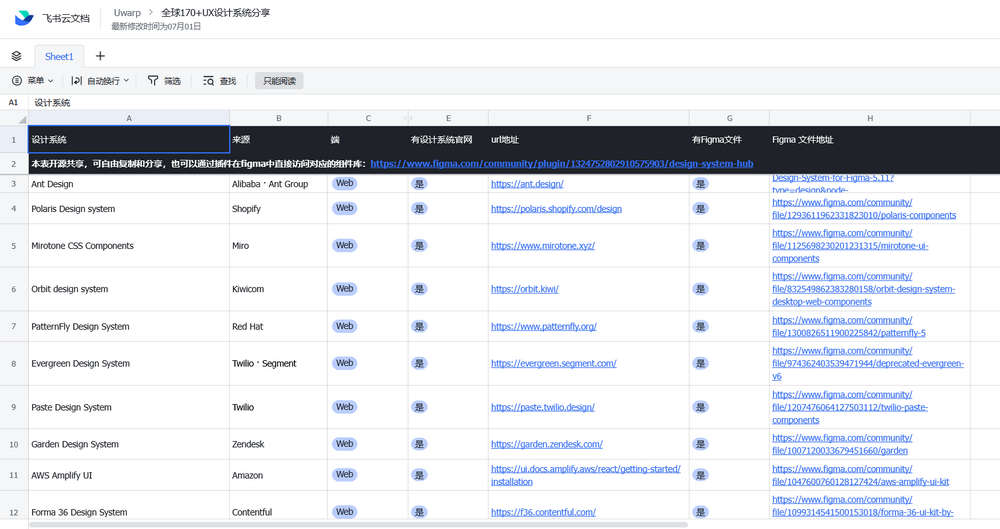Image resolution: width=1000 pixels, height=529 pixels.
Task: Click the filter funnel icon
Action: click(x=153, y=80)
